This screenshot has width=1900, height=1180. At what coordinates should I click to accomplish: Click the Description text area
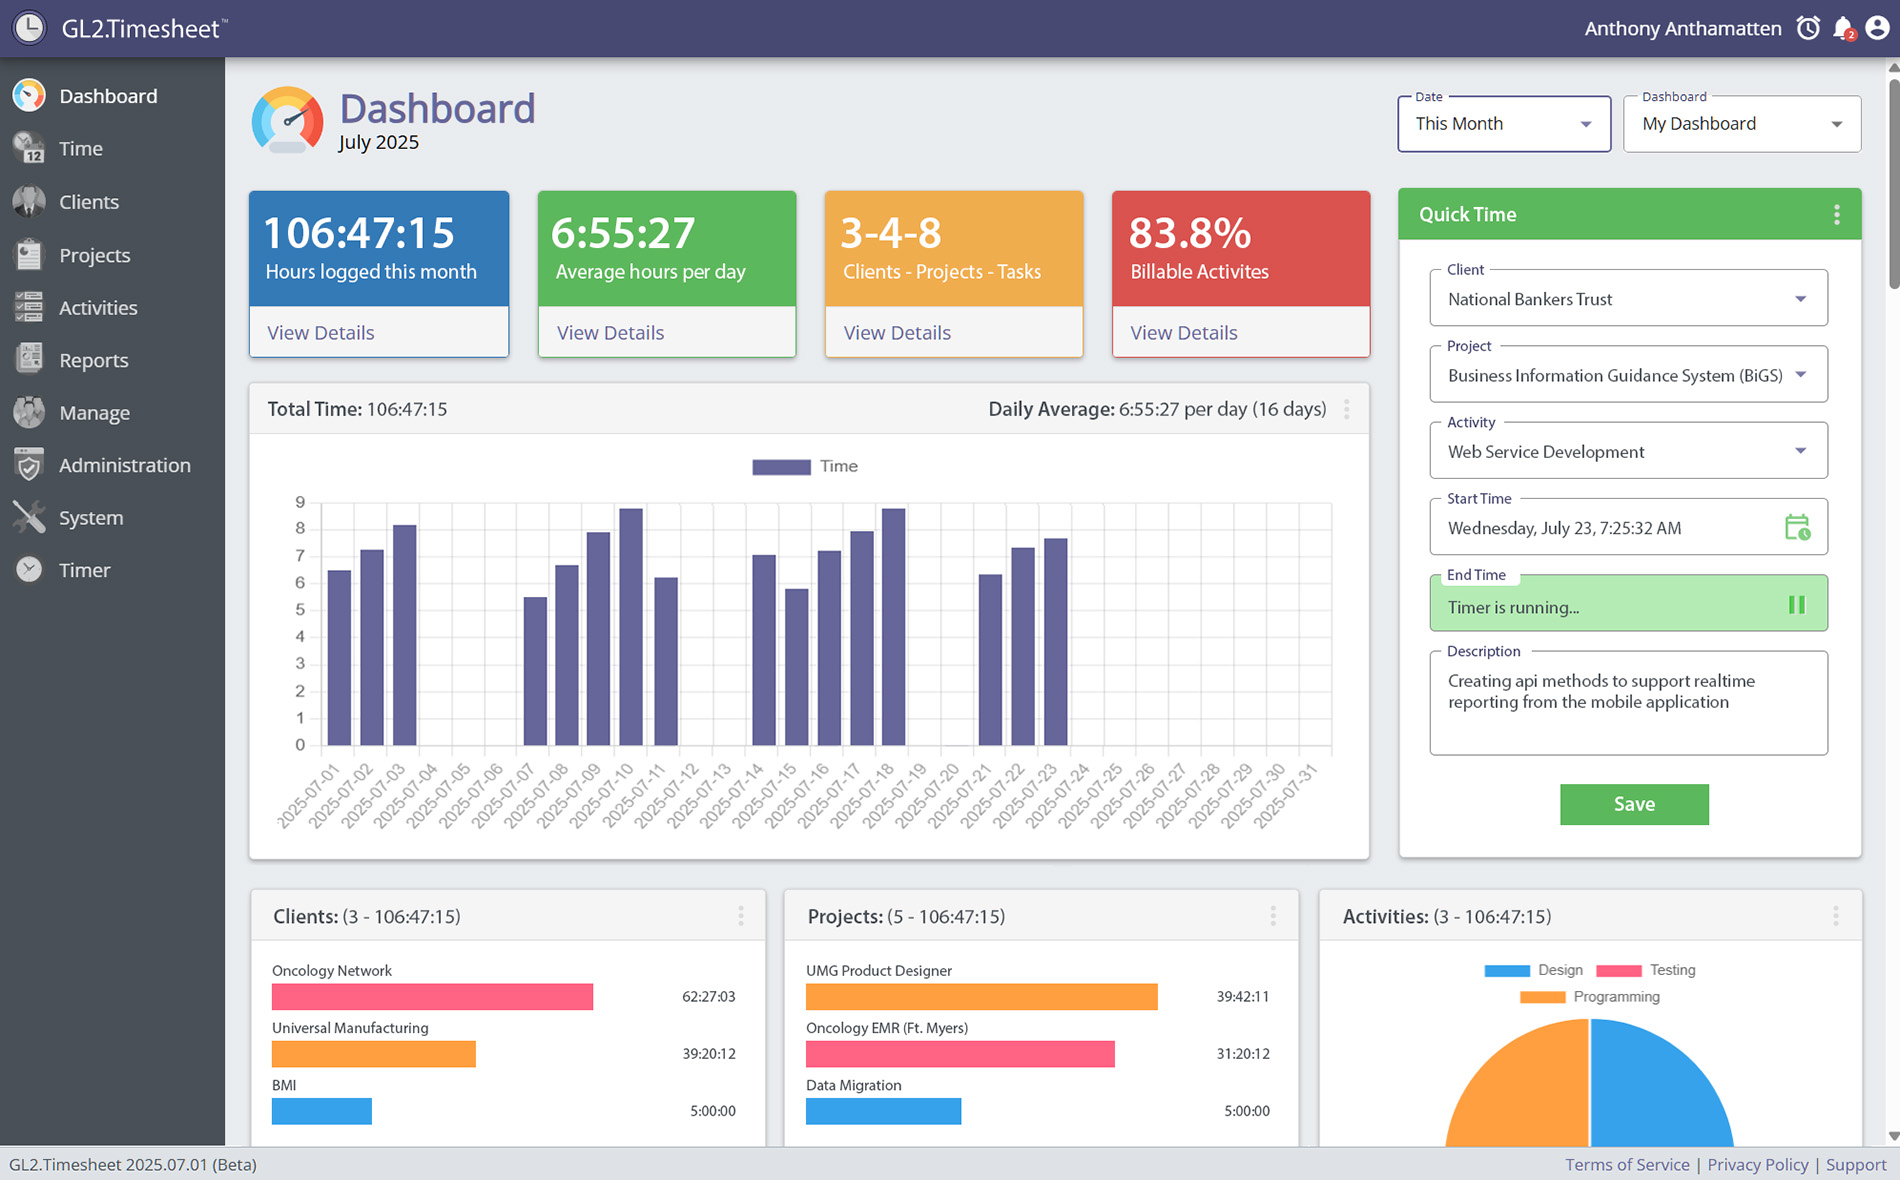tap(1628, 703)
